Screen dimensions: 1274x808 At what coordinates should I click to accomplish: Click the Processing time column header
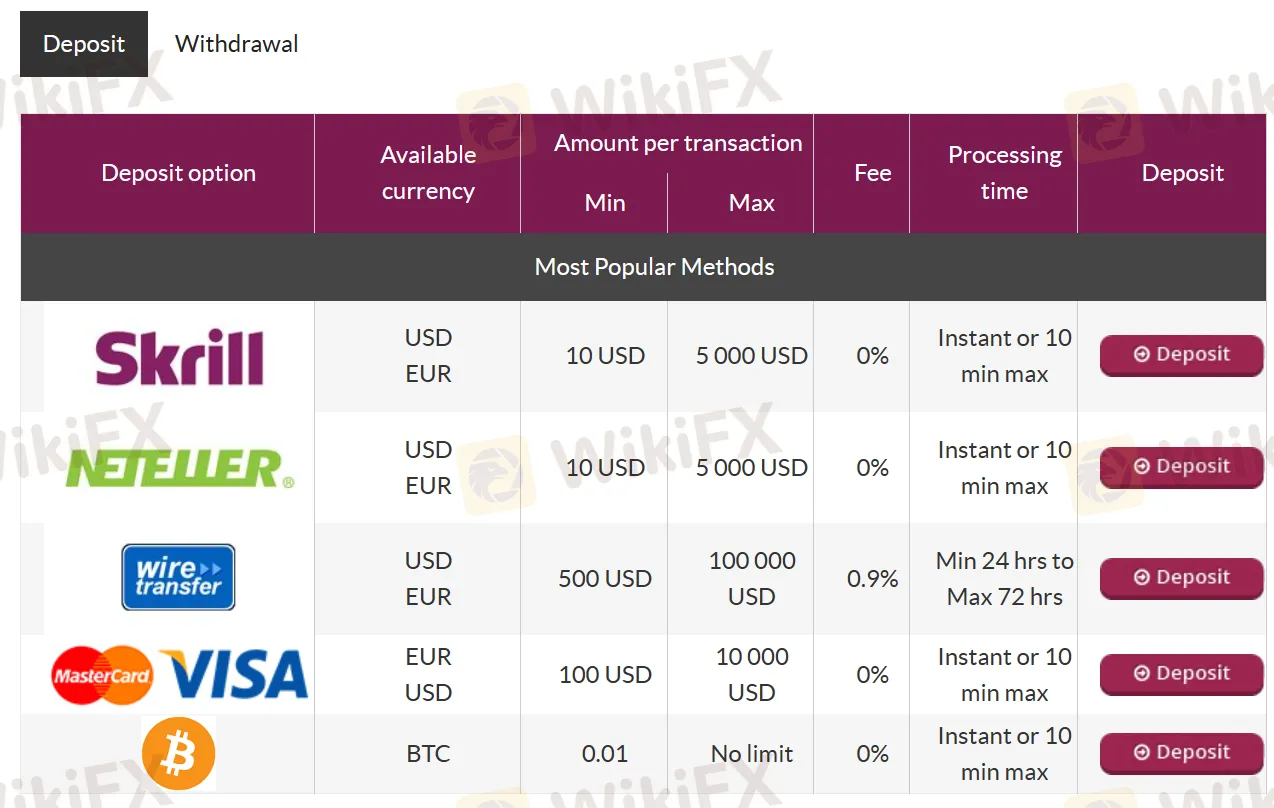pyautogui.click(x=1005, y=173)
